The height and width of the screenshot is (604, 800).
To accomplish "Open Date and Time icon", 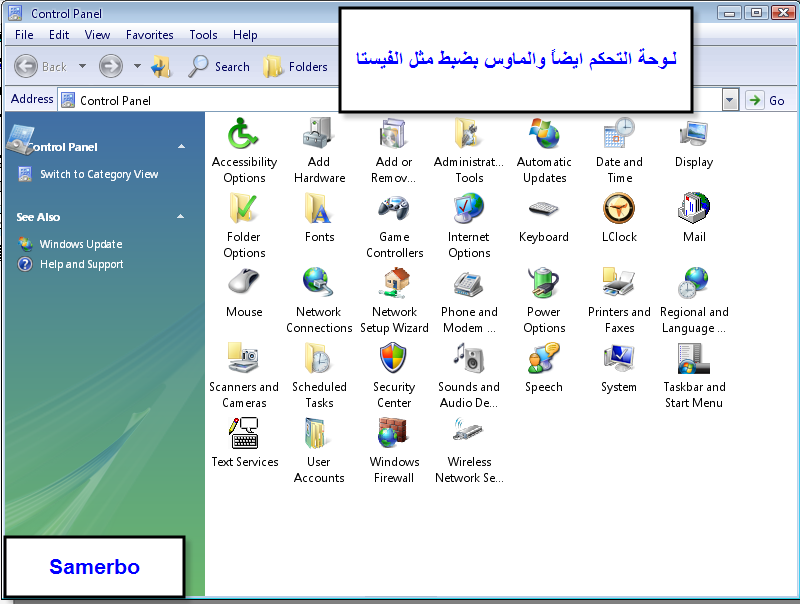I will tap(619, 134).
